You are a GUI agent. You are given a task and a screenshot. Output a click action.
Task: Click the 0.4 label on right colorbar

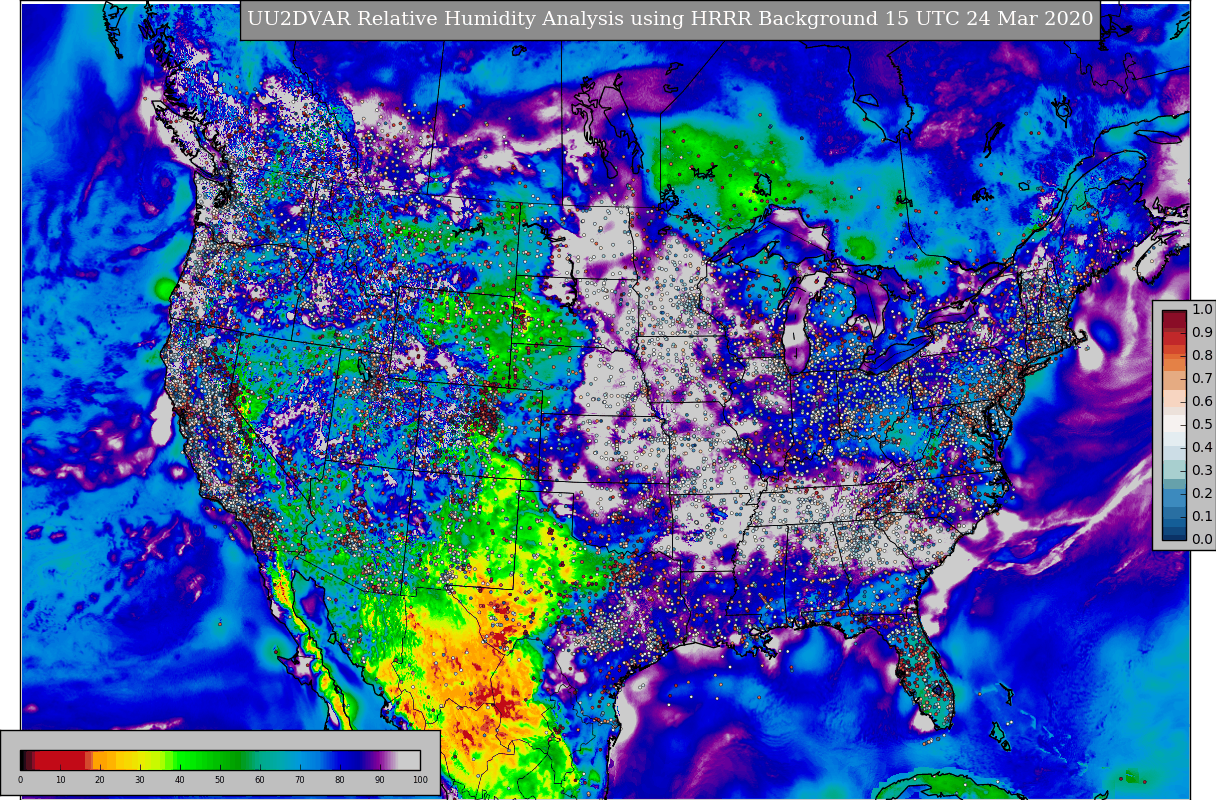[x=1202, y=447]
